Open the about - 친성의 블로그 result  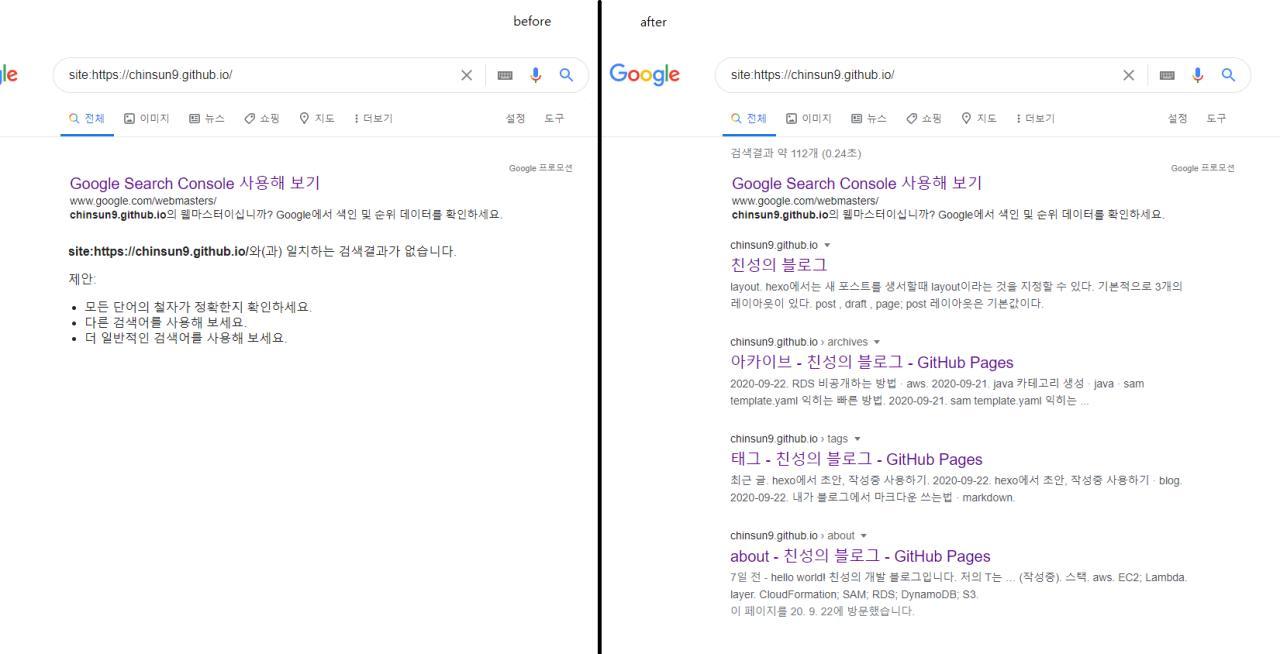[x=860, y=556]
